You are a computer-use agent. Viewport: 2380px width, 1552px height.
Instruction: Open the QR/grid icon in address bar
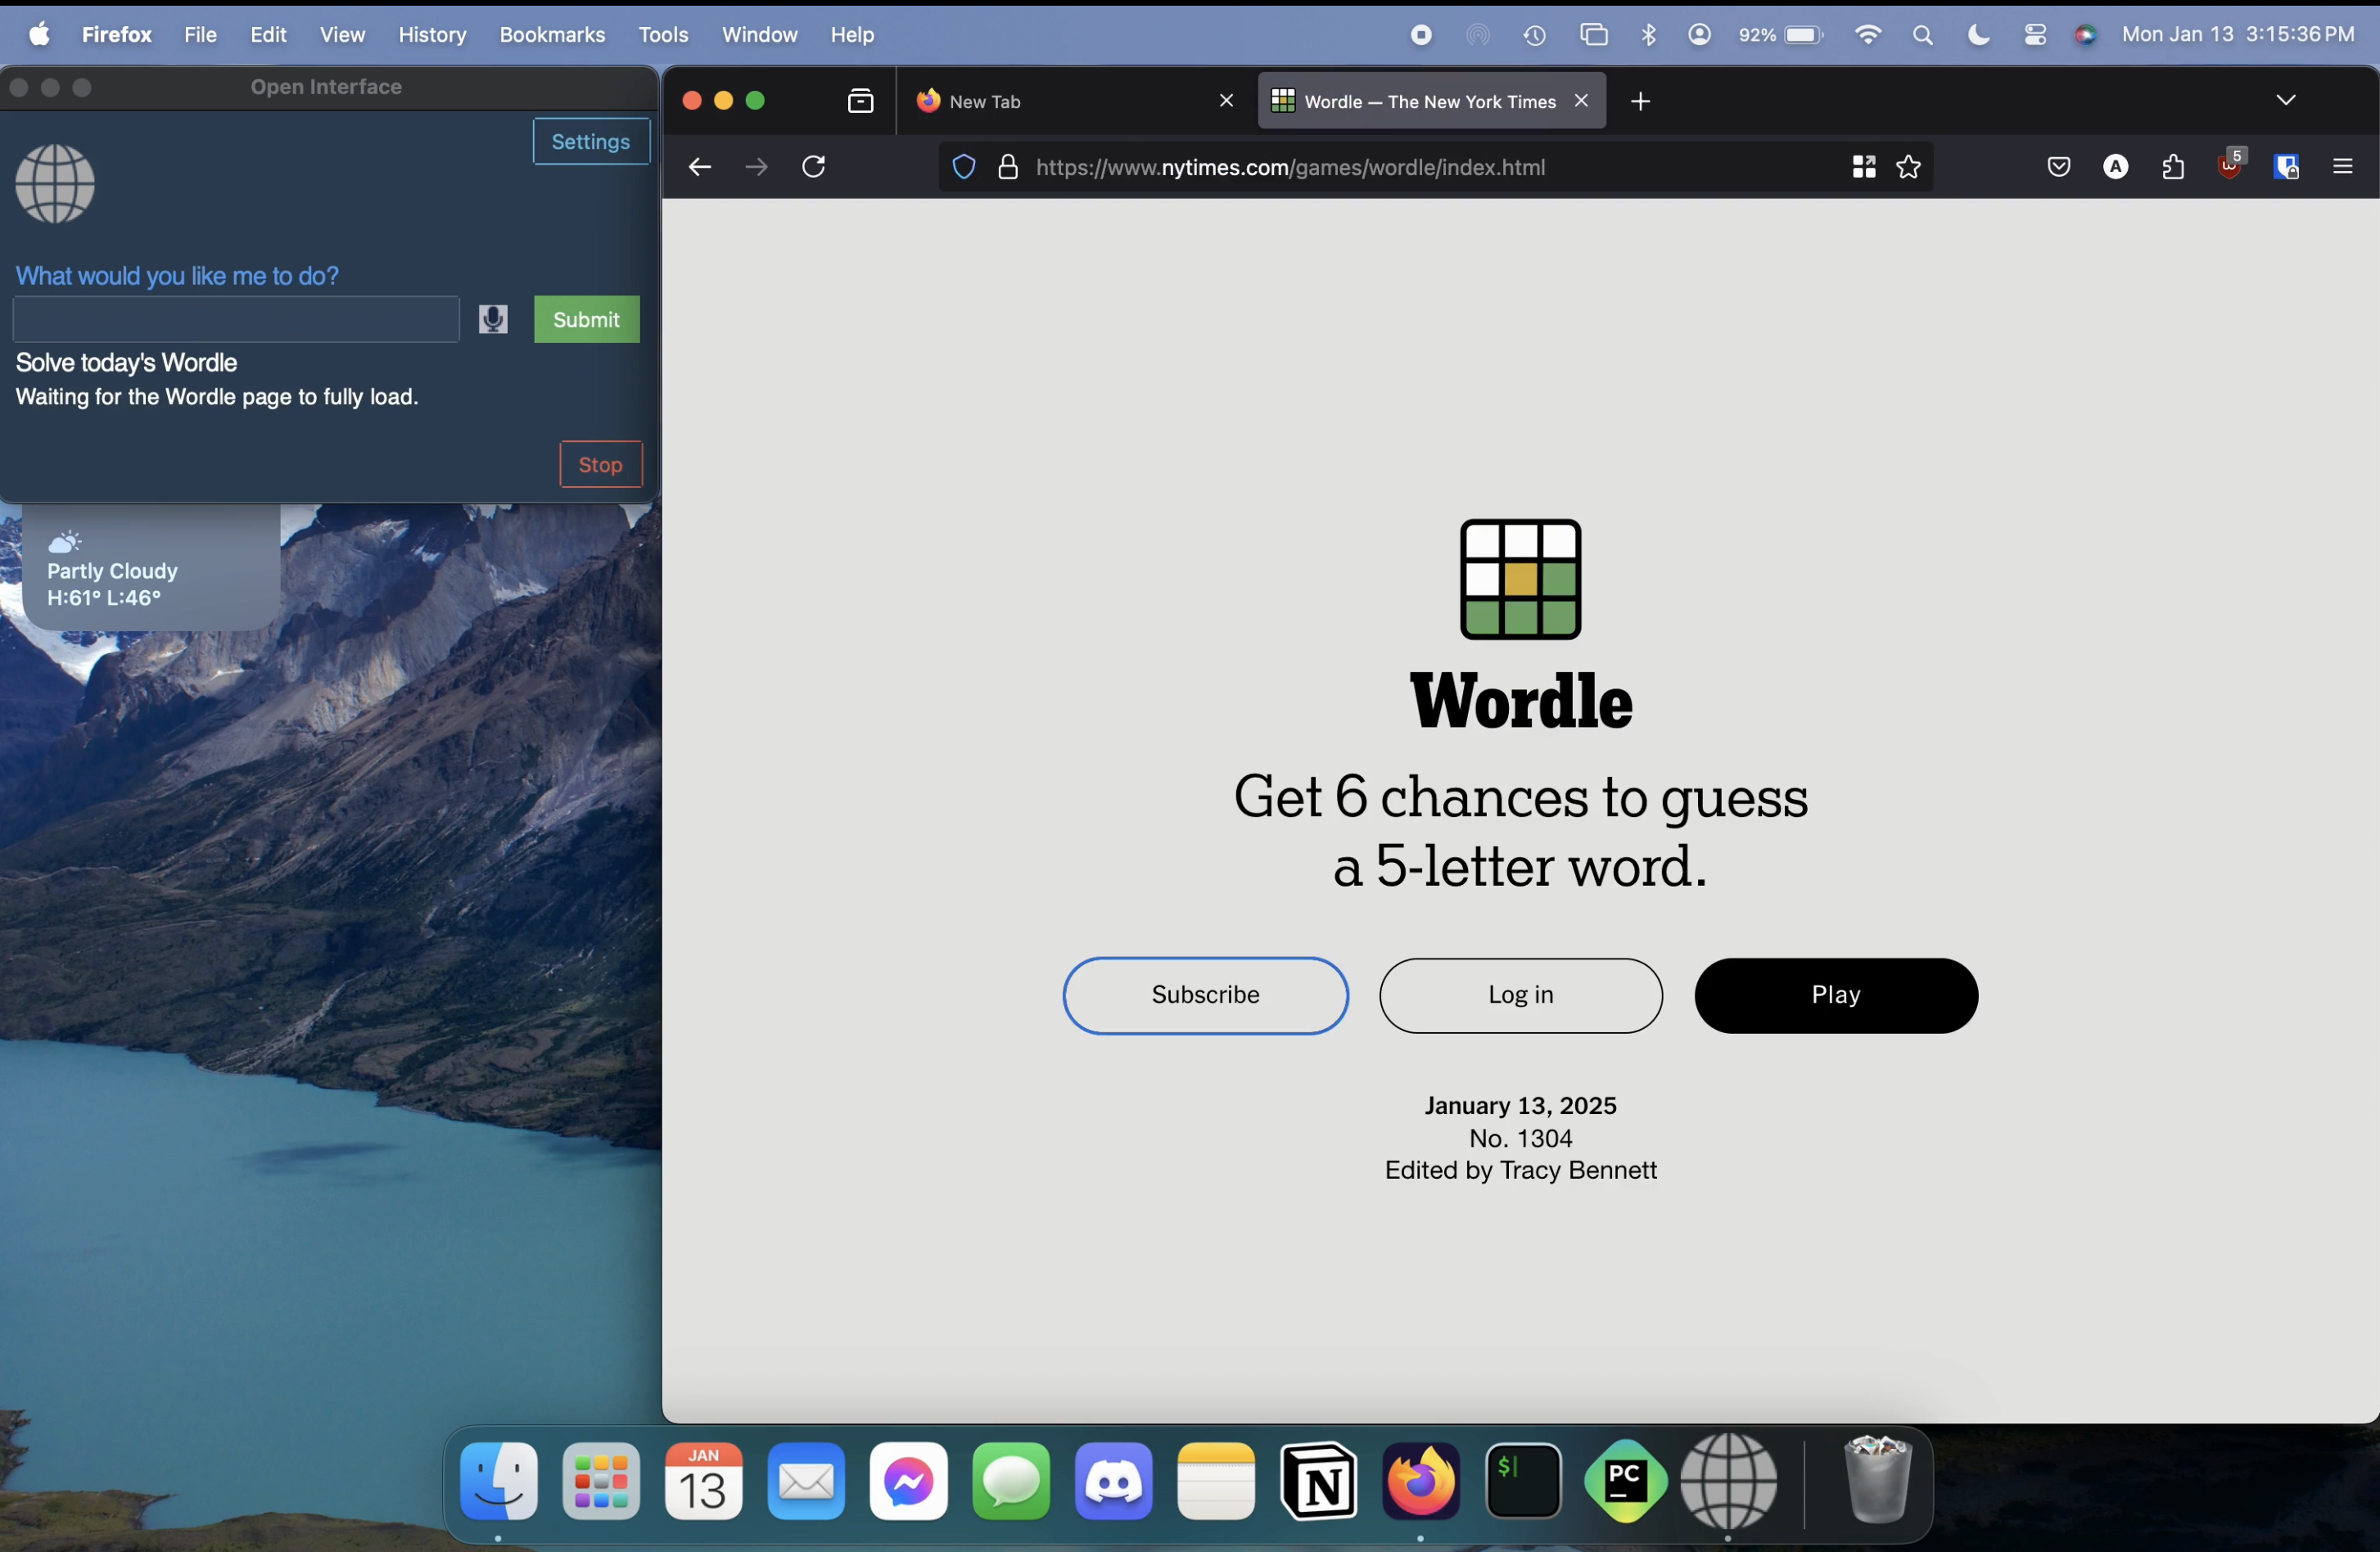click(x=1863, y=167)
